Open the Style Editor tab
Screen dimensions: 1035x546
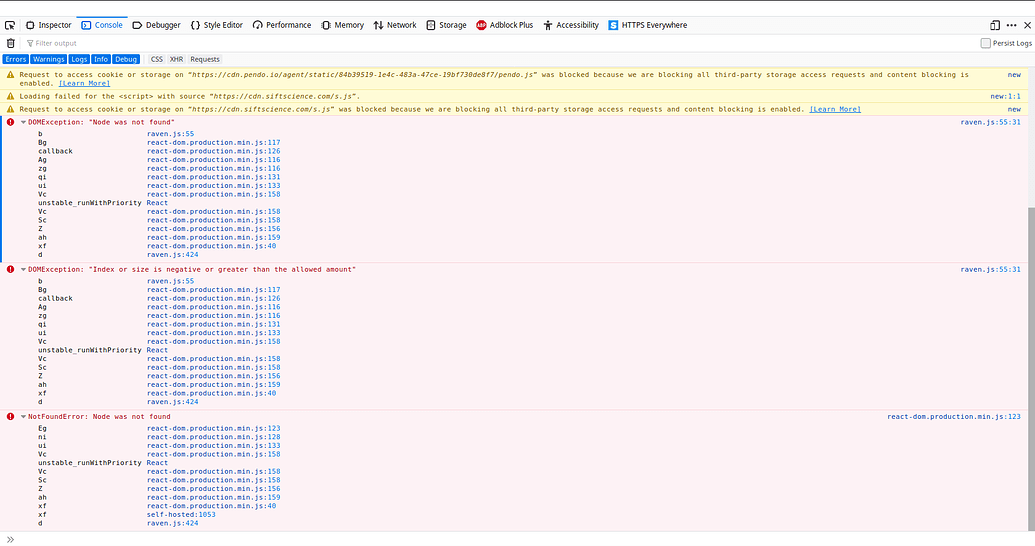point(217,25)
